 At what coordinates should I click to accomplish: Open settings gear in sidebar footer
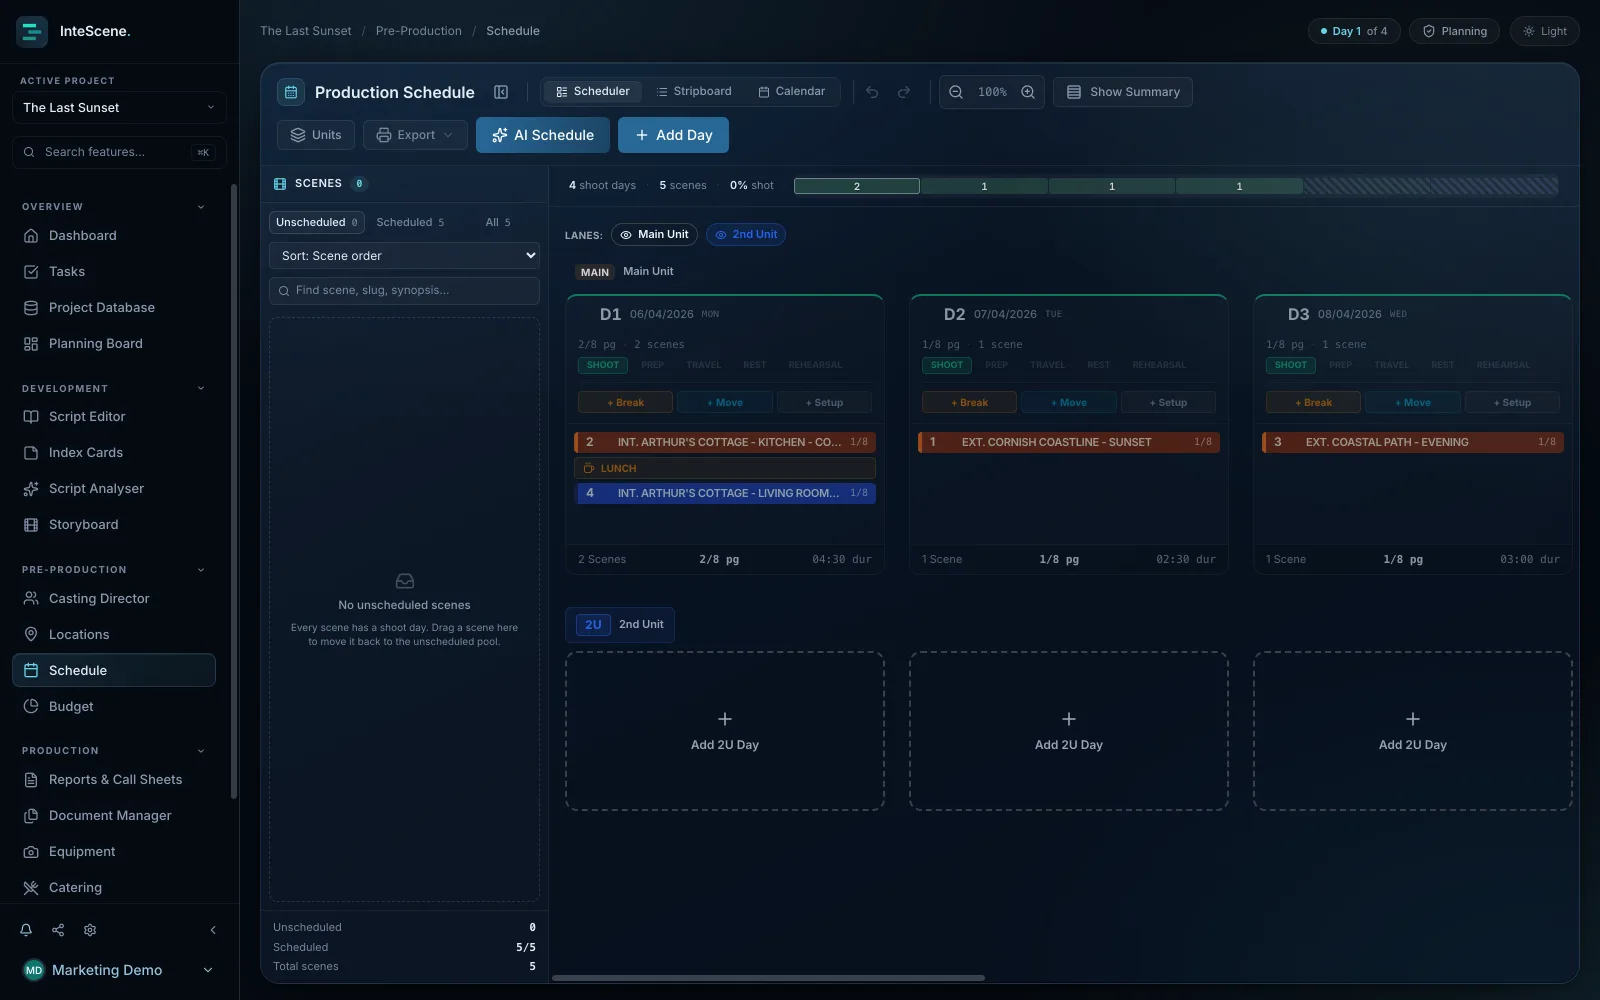pos(90,930)
